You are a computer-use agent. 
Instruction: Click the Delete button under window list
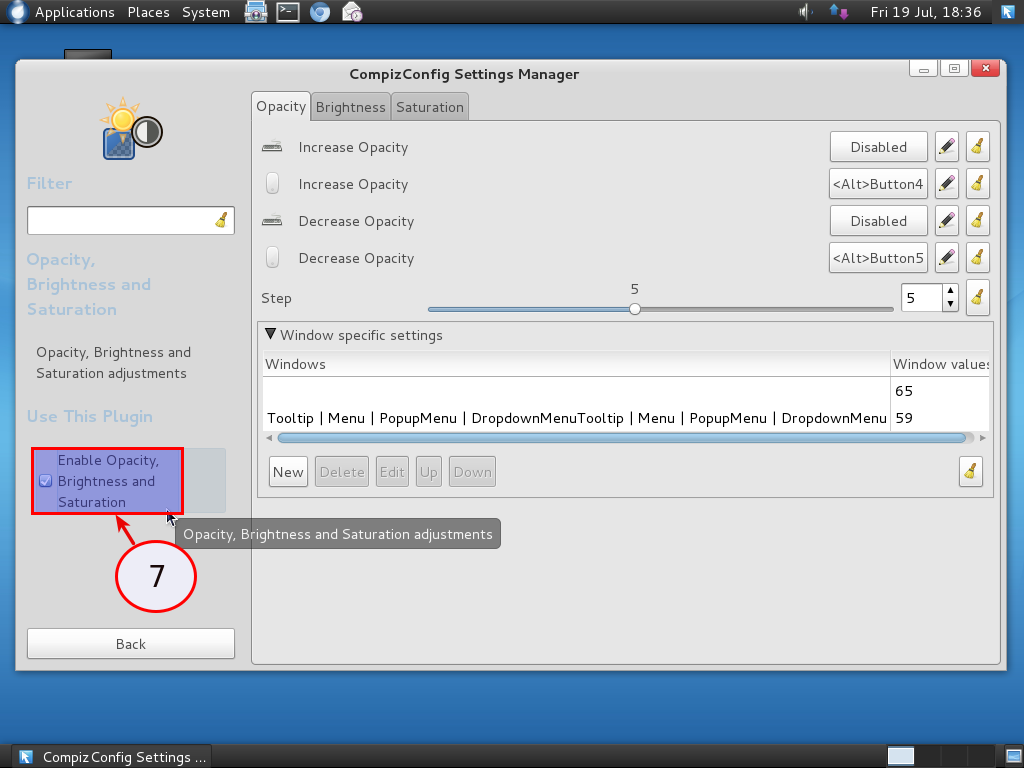[x=342, y=472]
